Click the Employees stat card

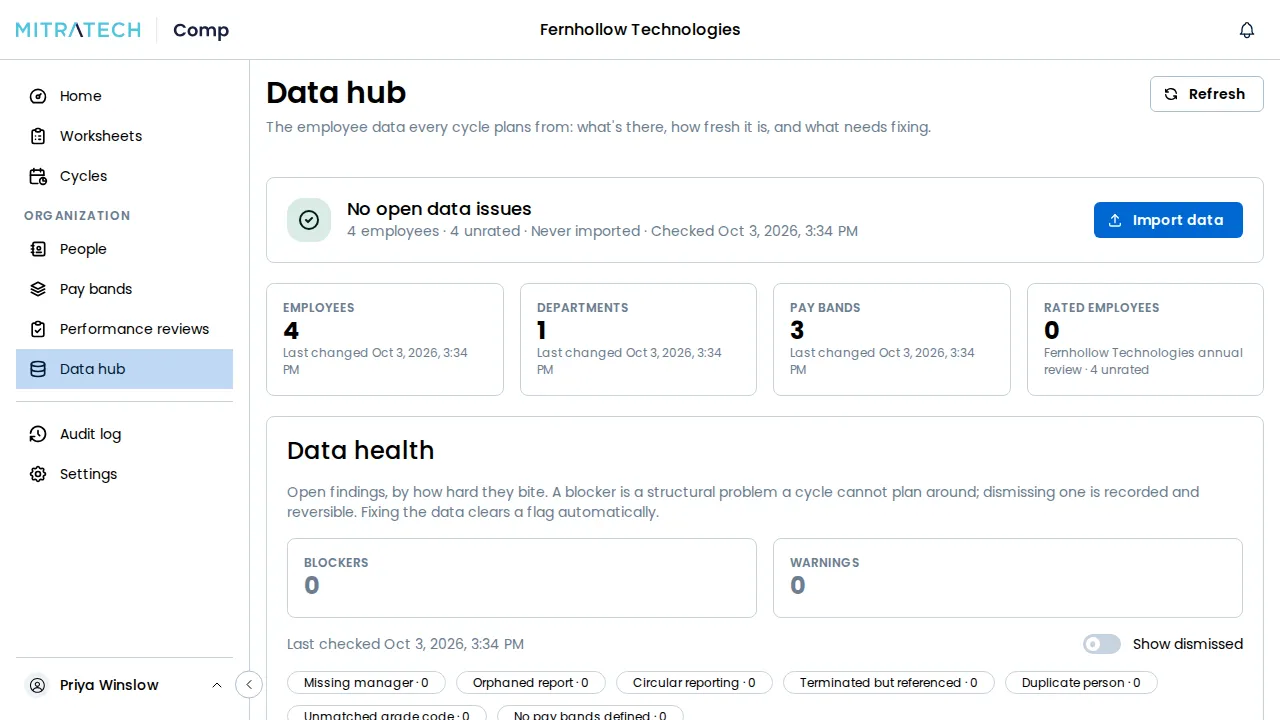(x=385, y=339)
